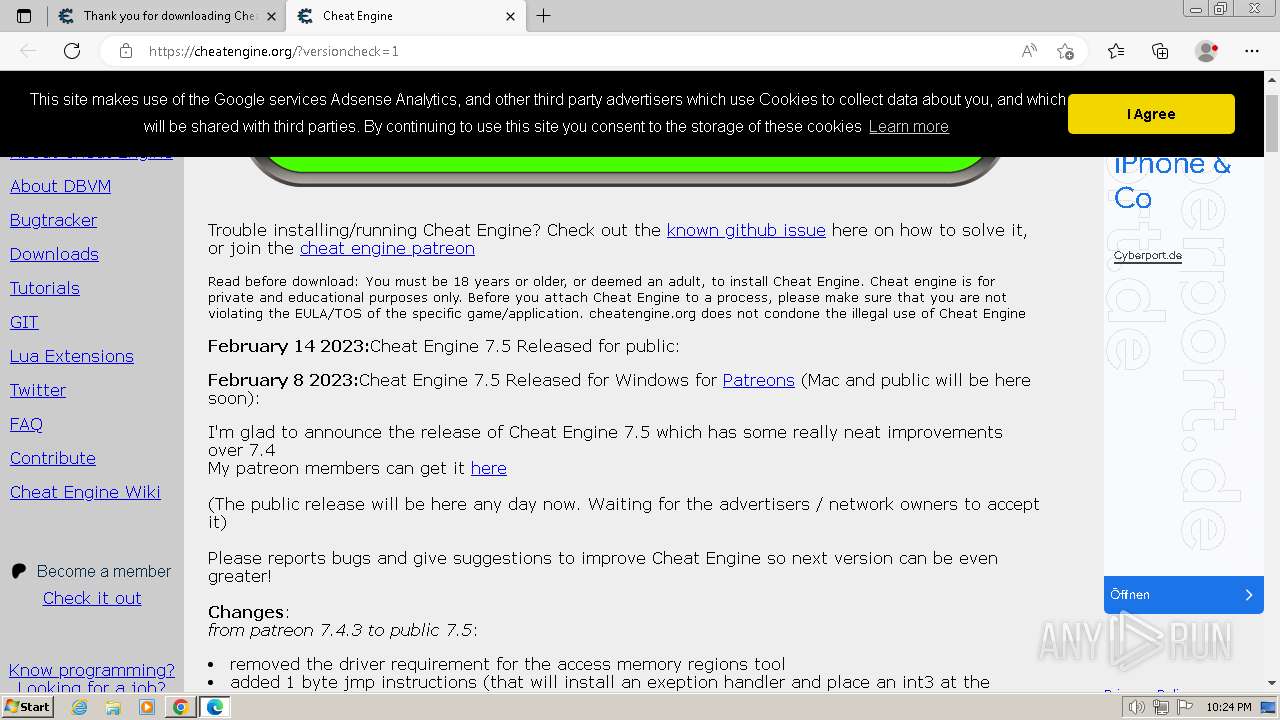Open Chrome from the taskbar
1280x720 pixels.
(180, 707)
